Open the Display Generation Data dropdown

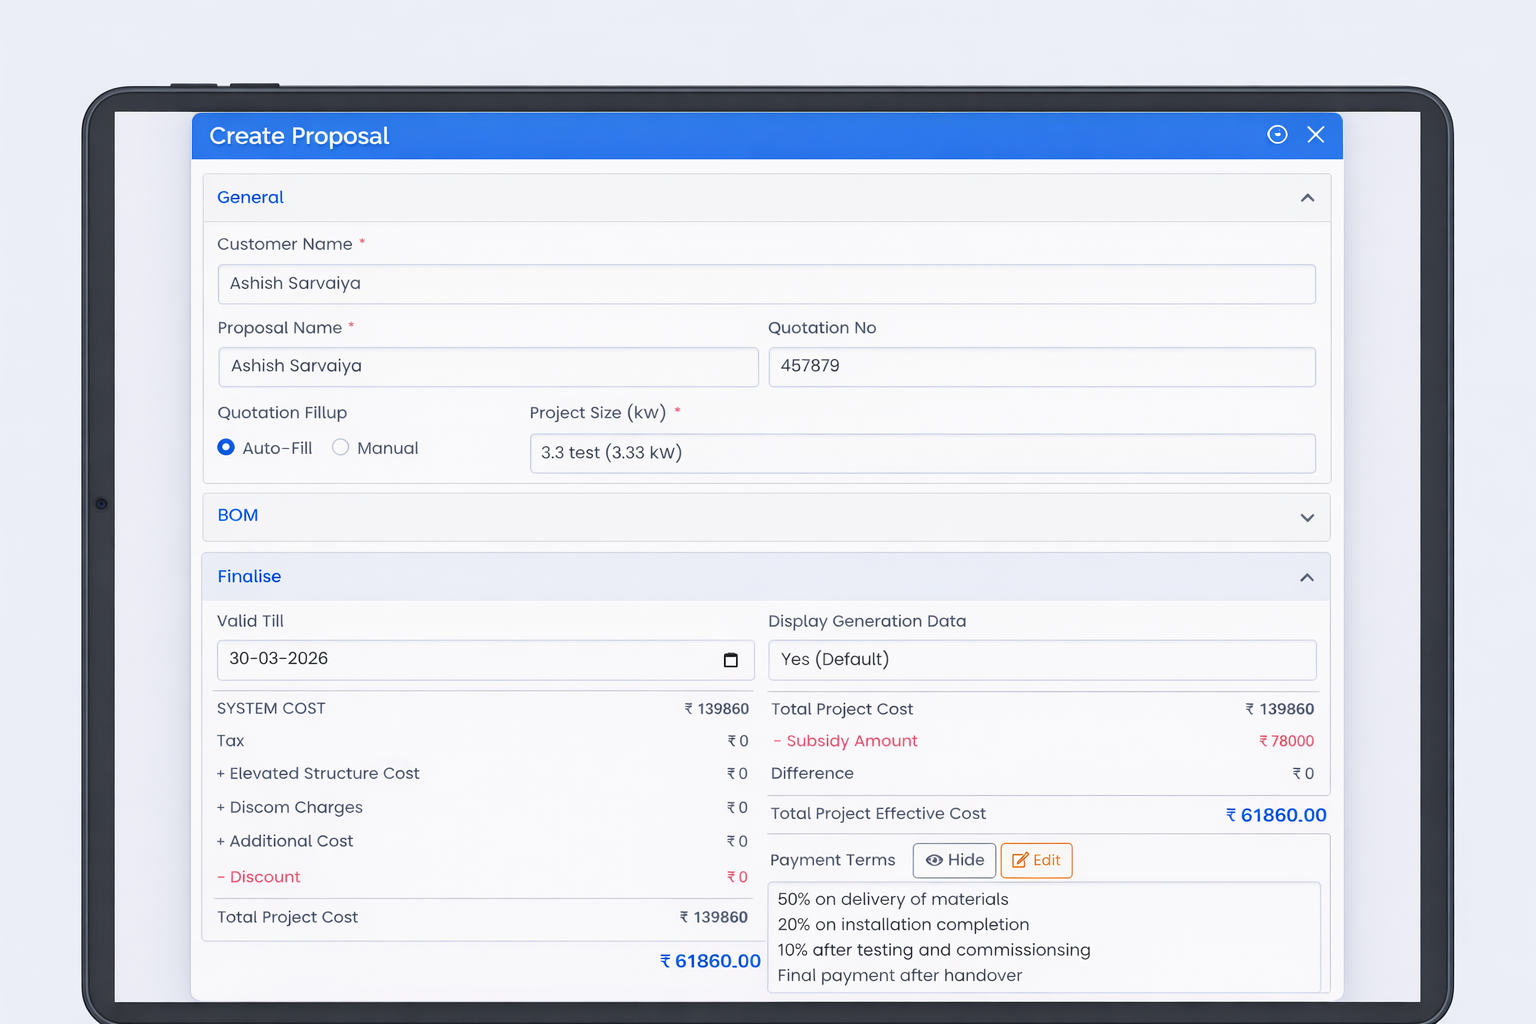pos(1041,660)
